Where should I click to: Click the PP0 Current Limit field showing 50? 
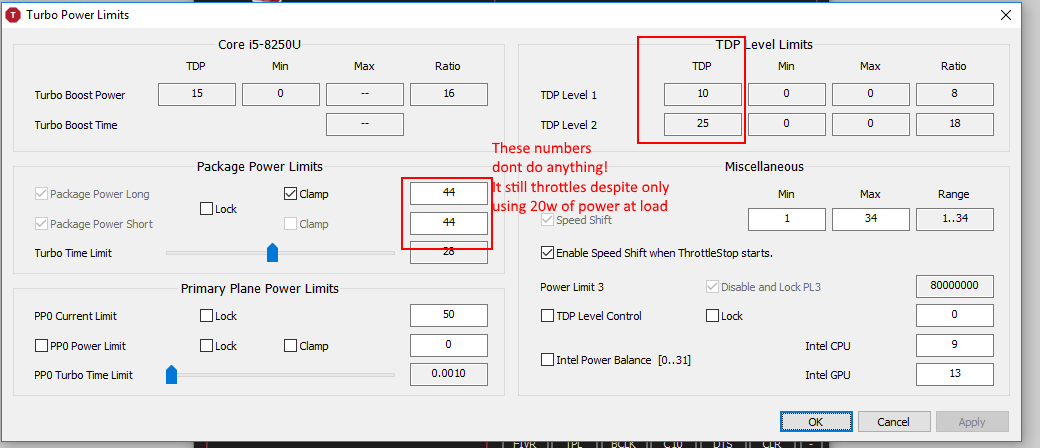tap(449, 316)
